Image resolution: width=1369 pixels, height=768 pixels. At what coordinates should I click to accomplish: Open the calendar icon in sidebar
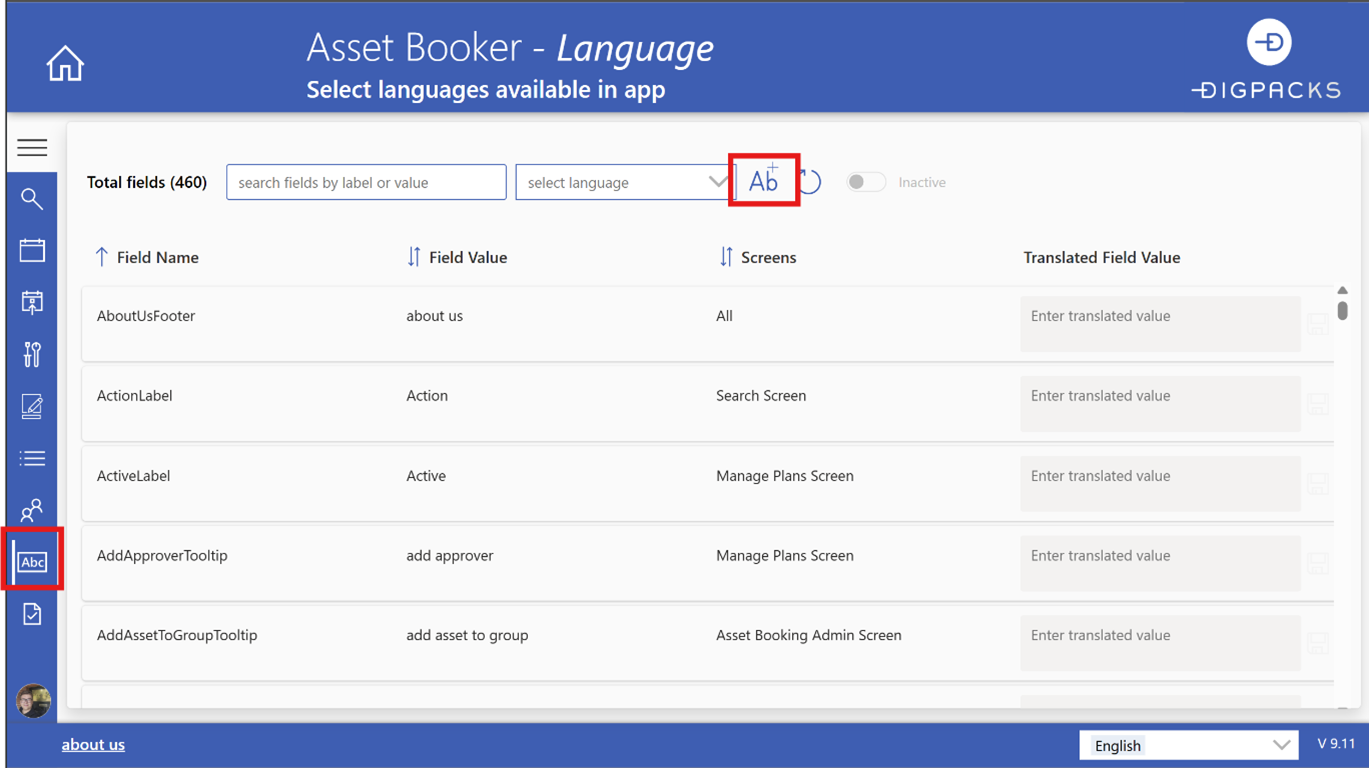coord(32,250)
